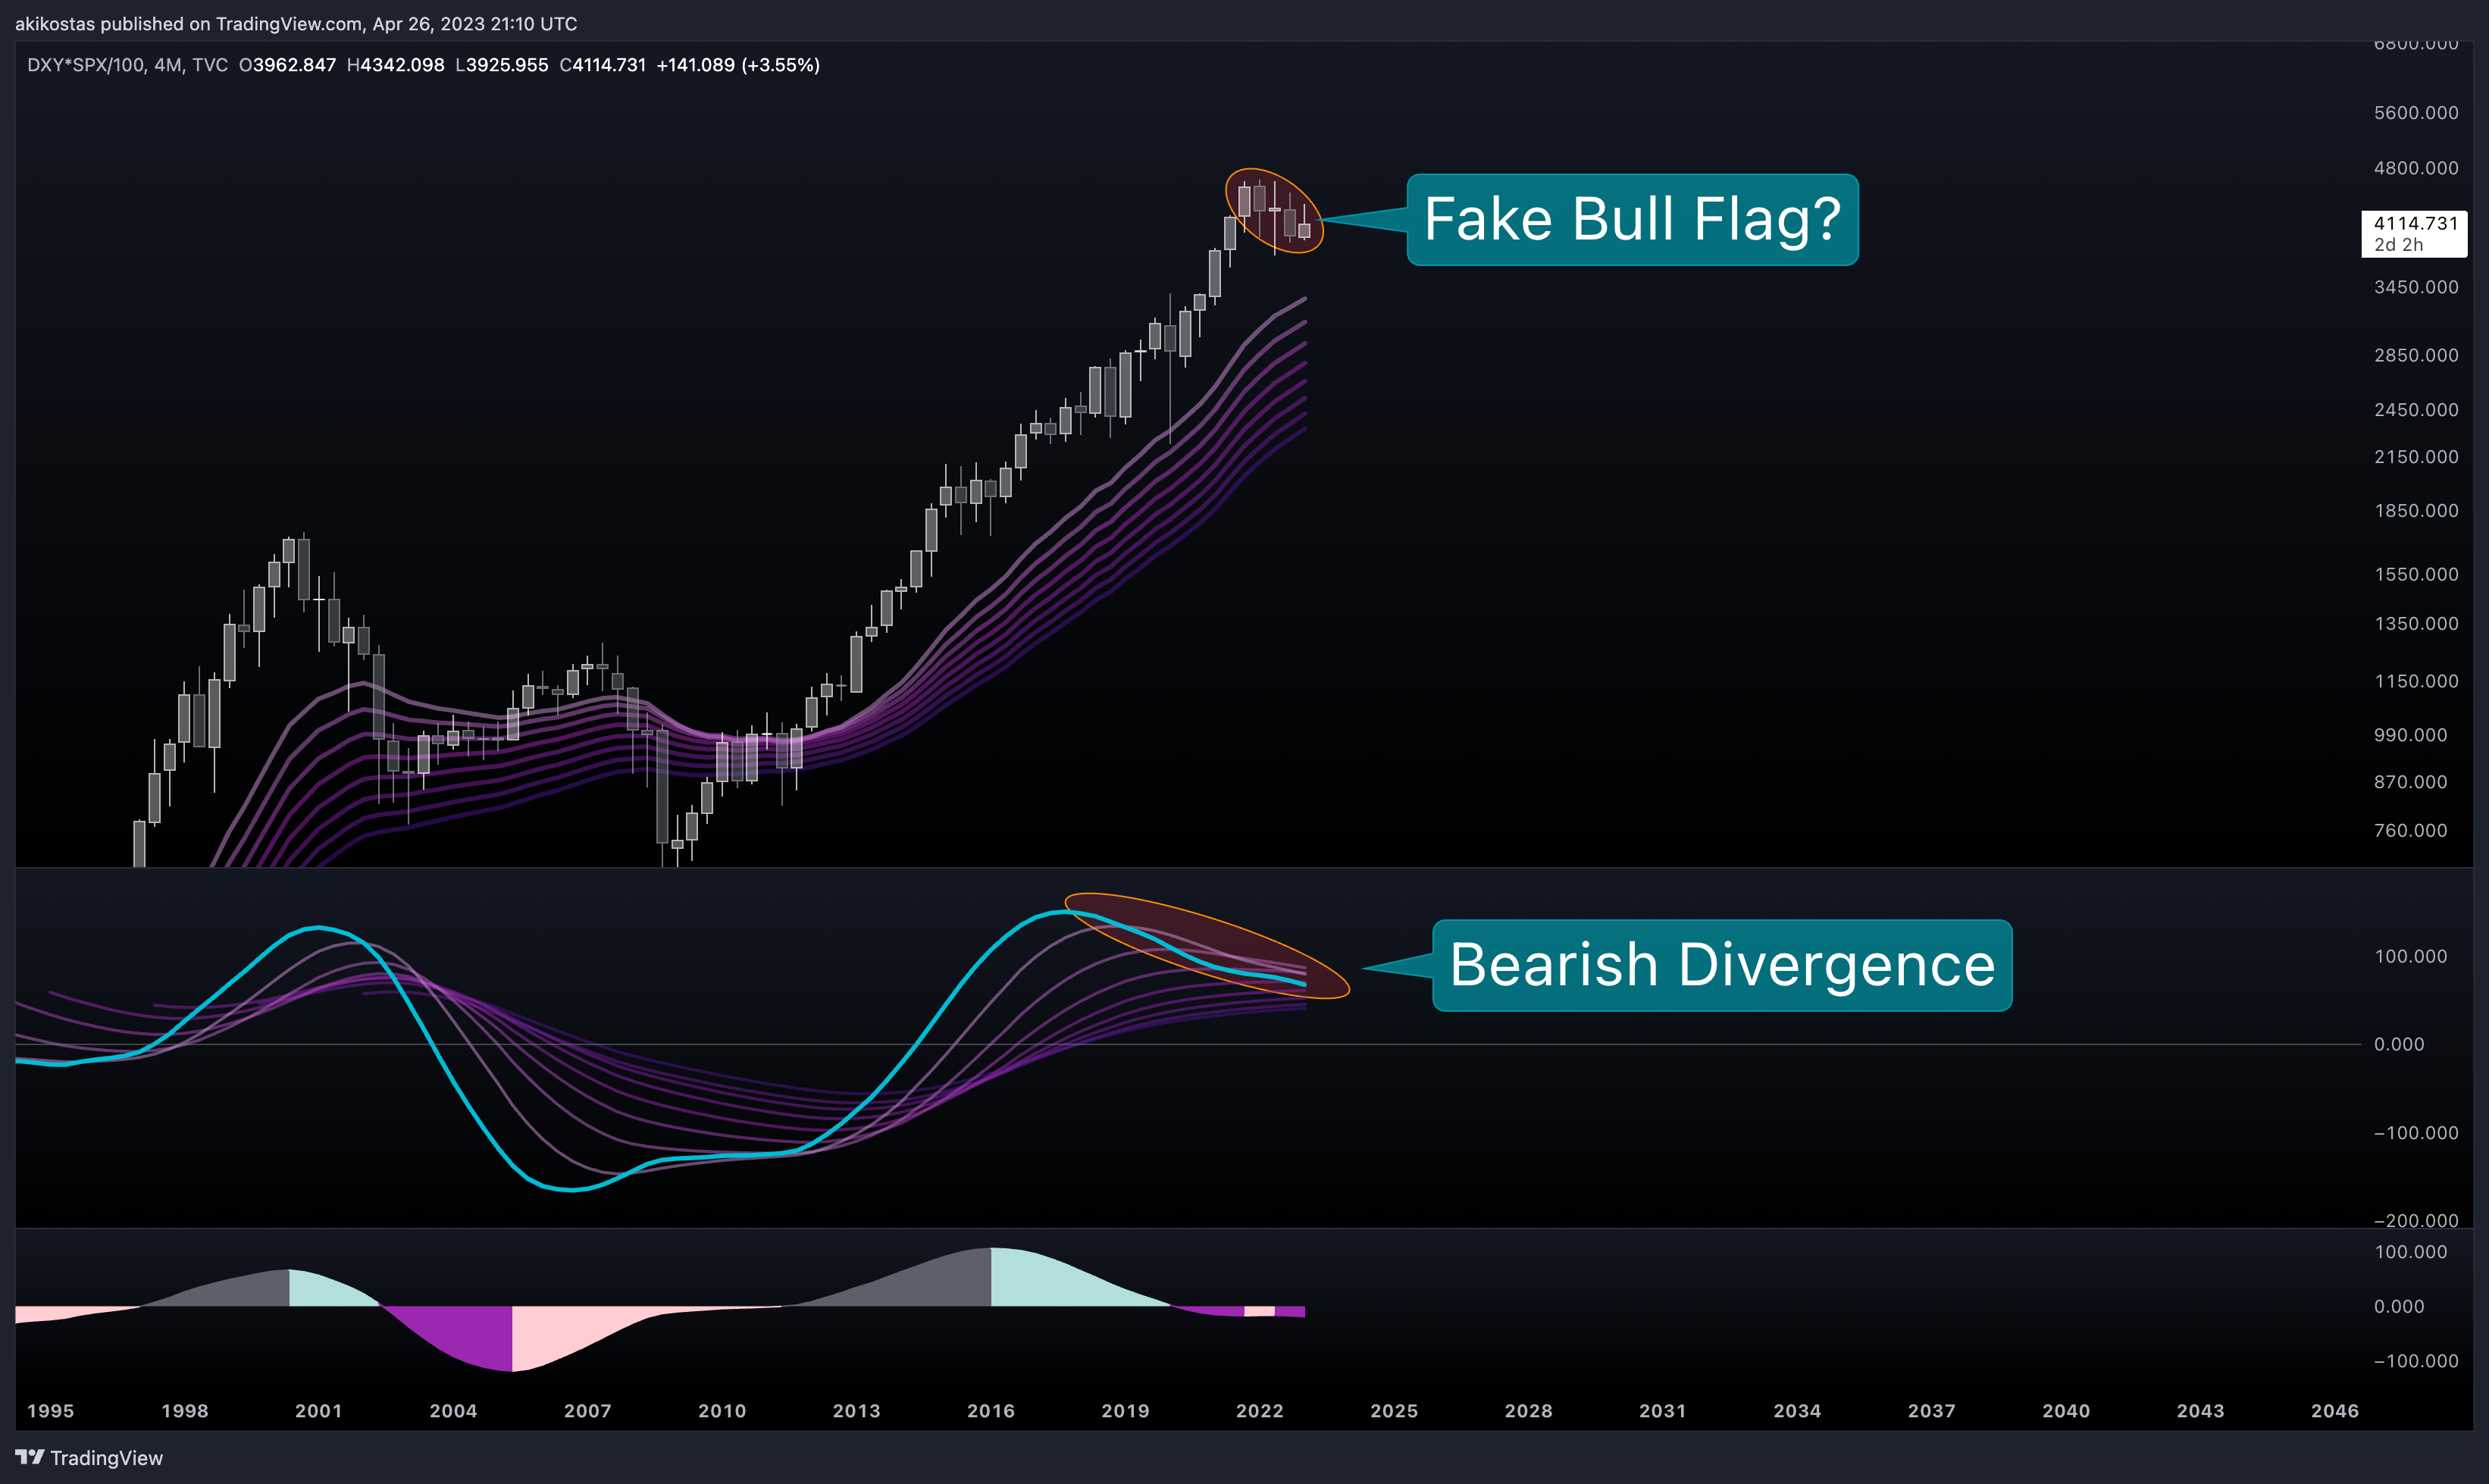Viewport: 2489px width, 1484px height.
Task: Click the 2004 time axis label
Action: point(454,1411)
